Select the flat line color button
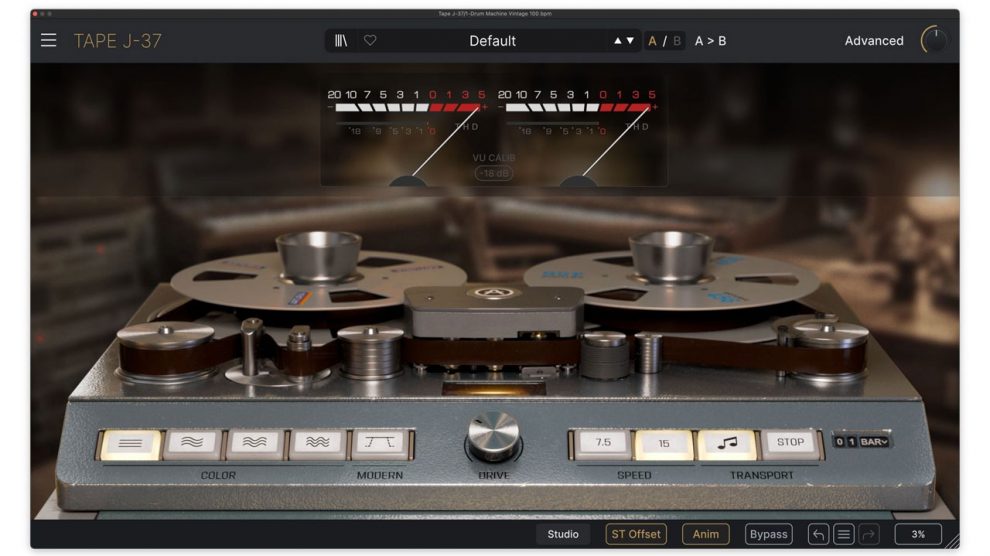Image resolution: width=990 pixels, height=556 pixels. tap(130, 443)
